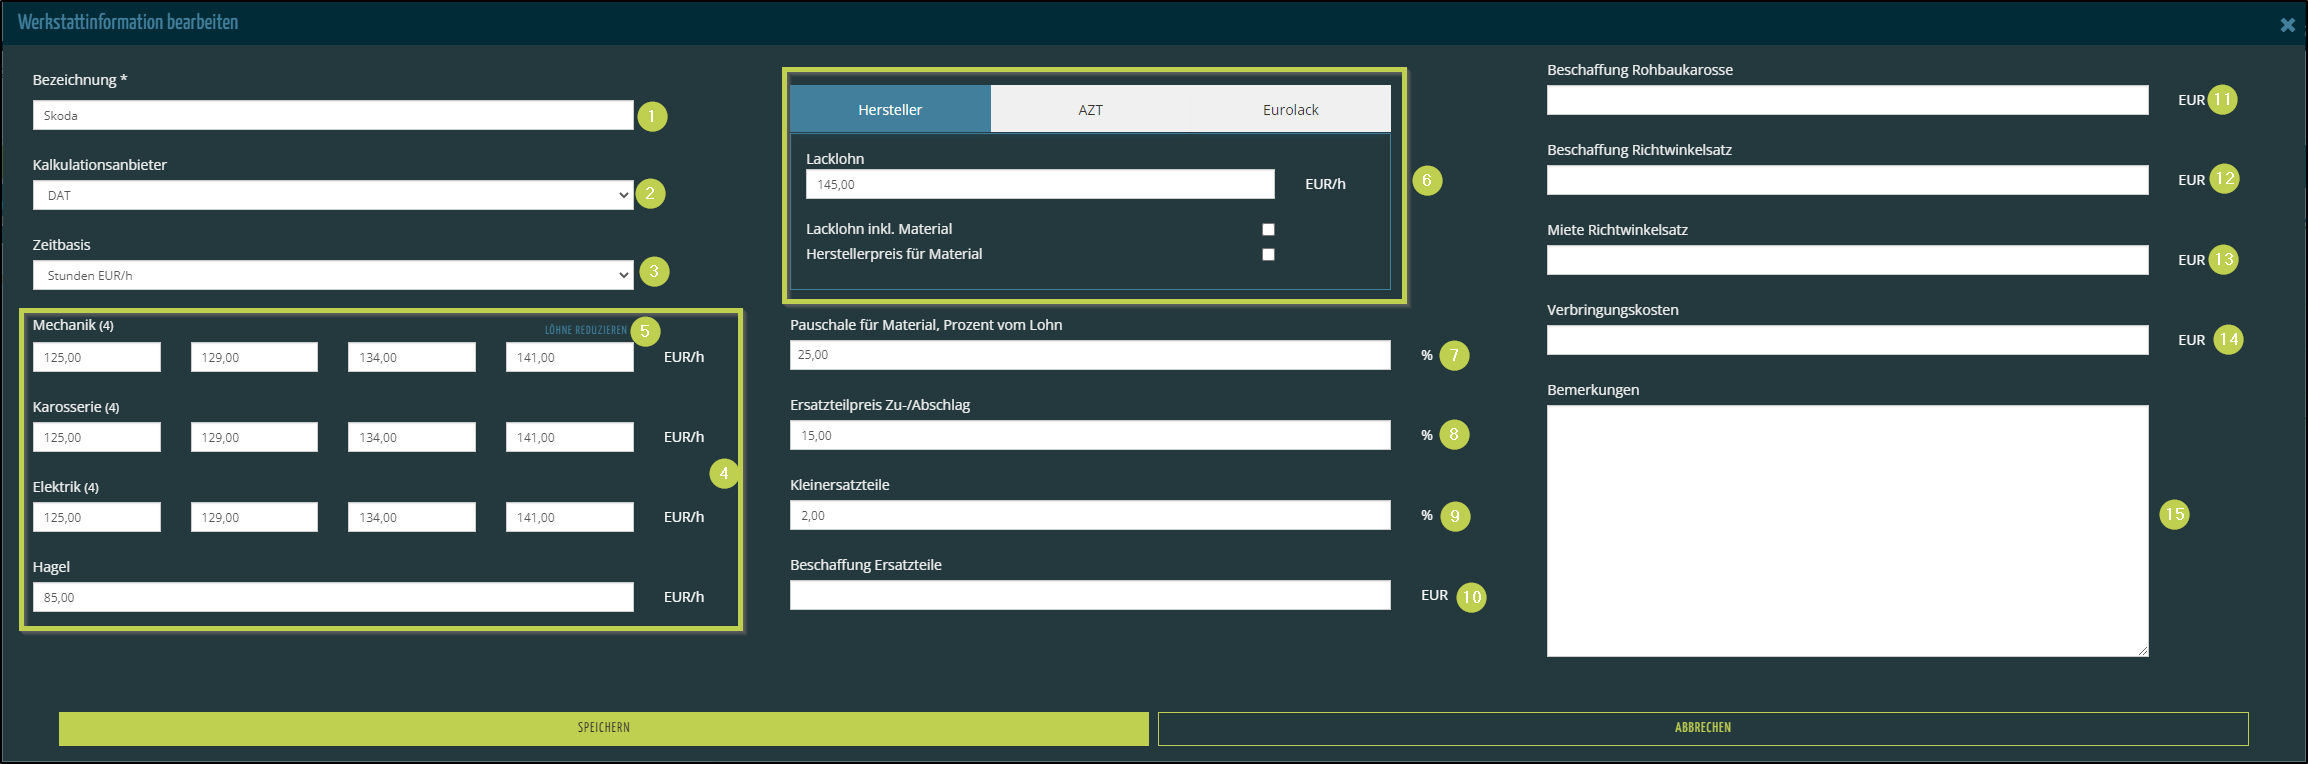Open the Kalkulationsanbieter dropdown showing DAT
This screenshot has height=764, width=2308.
click(x=333, y=195)
